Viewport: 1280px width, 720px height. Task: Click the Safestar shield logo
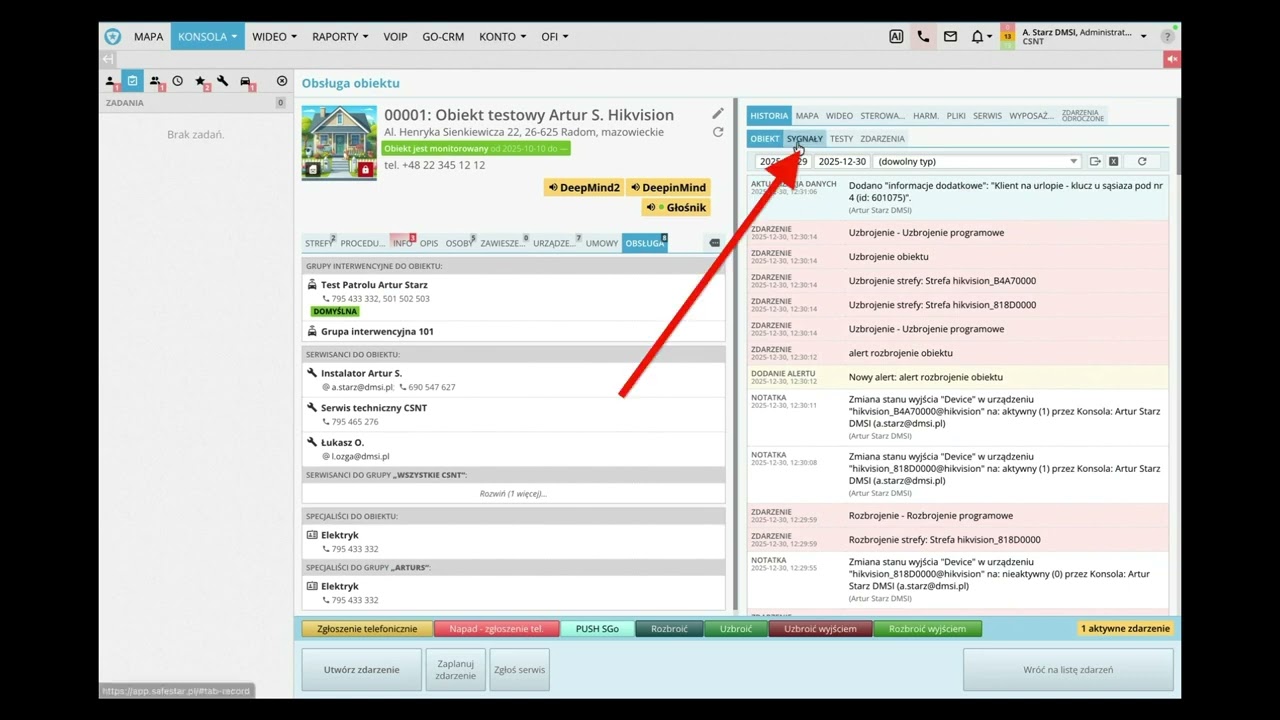[112, 36]
